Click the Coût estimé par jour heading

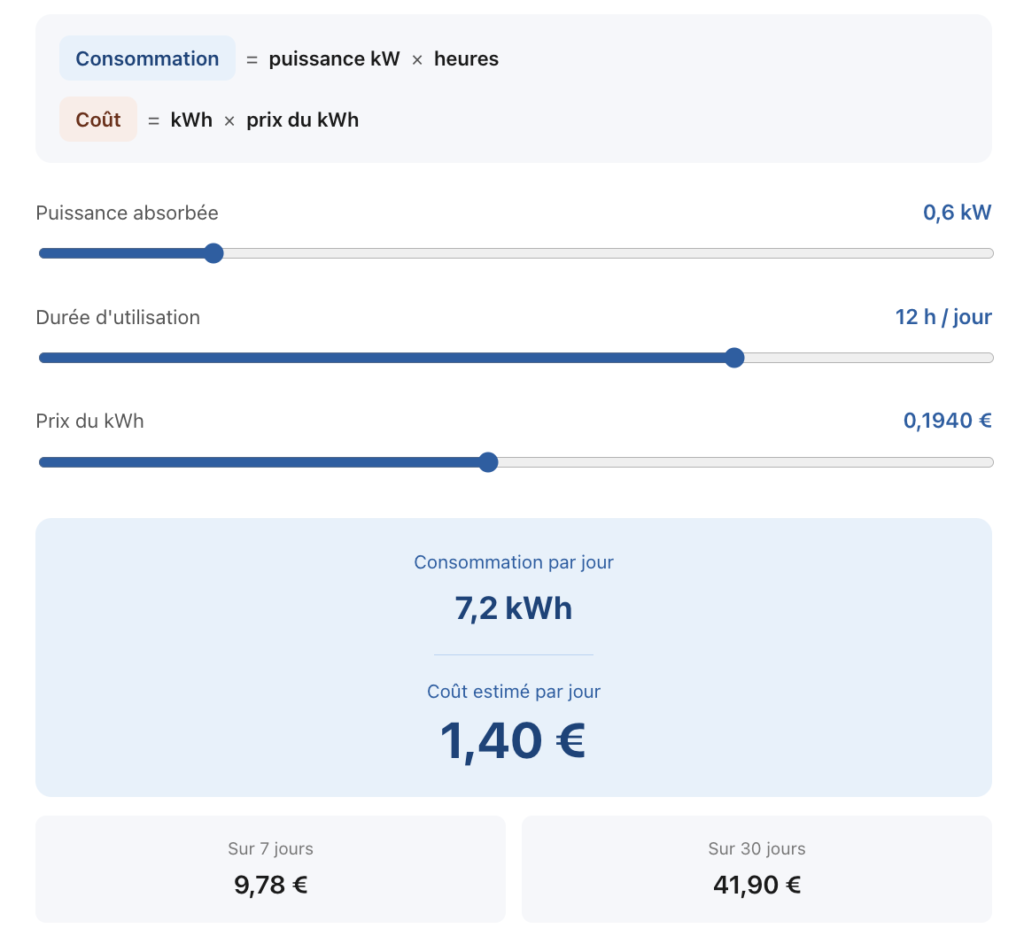tap(513, 692)
